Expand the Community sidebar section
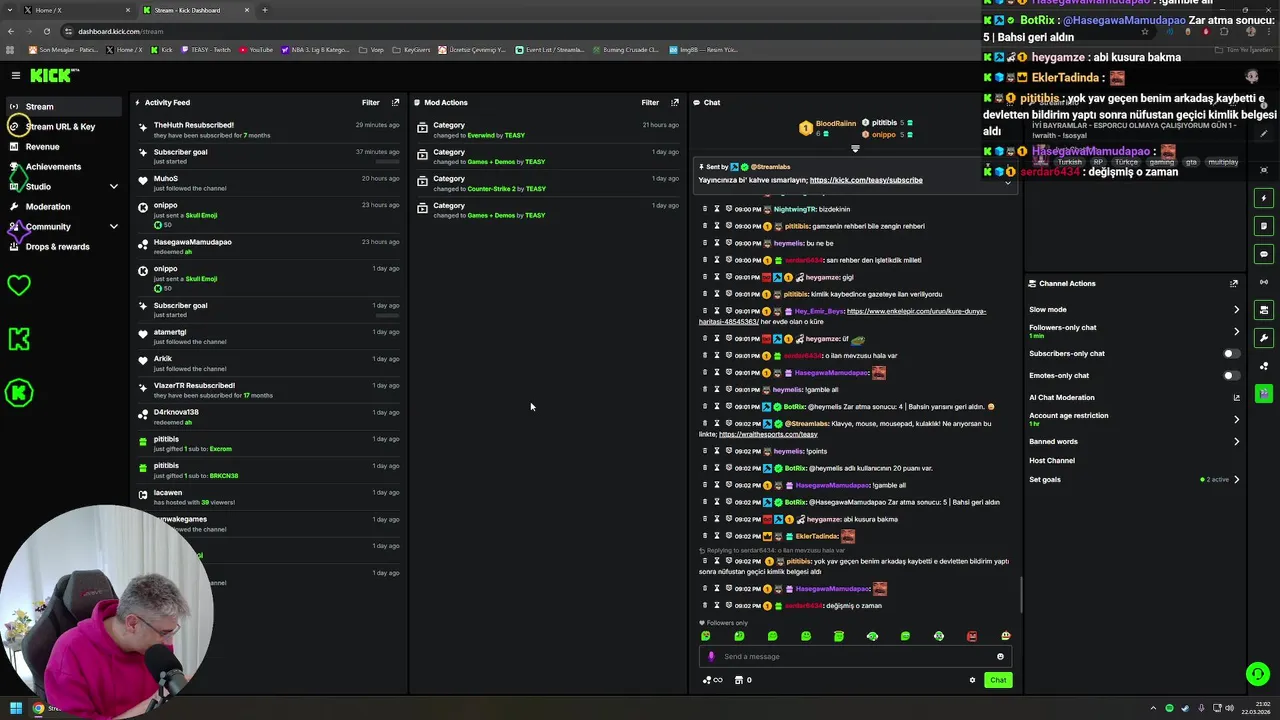 coord(113,227)
